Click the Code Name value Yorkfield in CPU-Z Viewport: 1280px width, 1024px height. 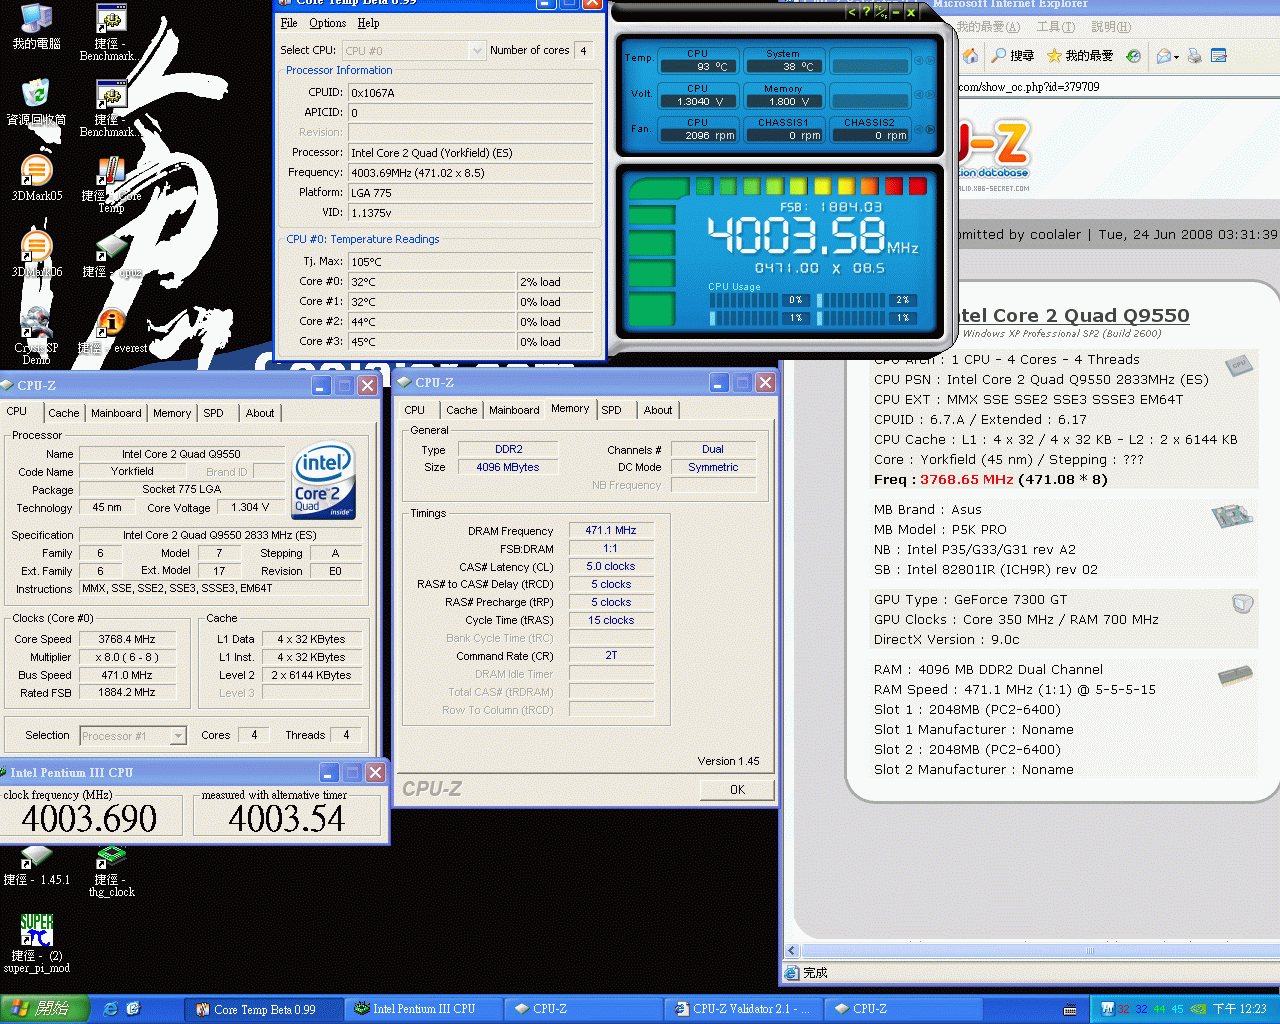(x=133, y=471)
